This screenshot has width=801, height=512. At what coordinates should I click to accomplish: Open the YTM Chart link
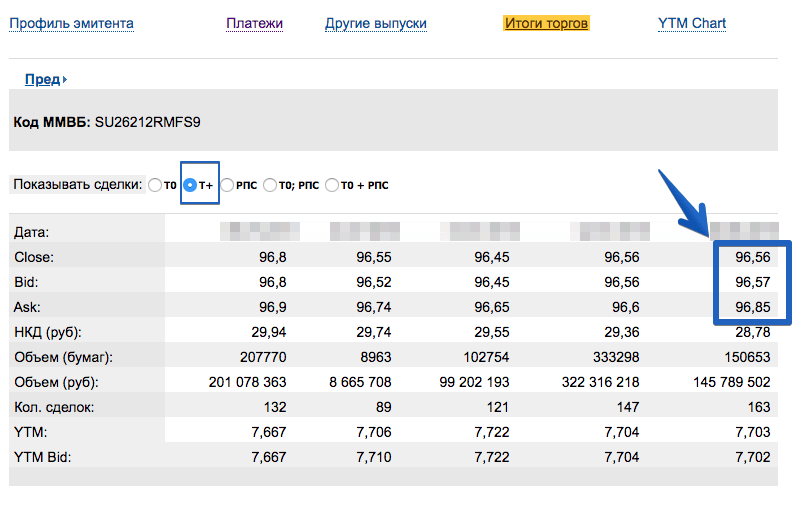click(x=692, y=24)
